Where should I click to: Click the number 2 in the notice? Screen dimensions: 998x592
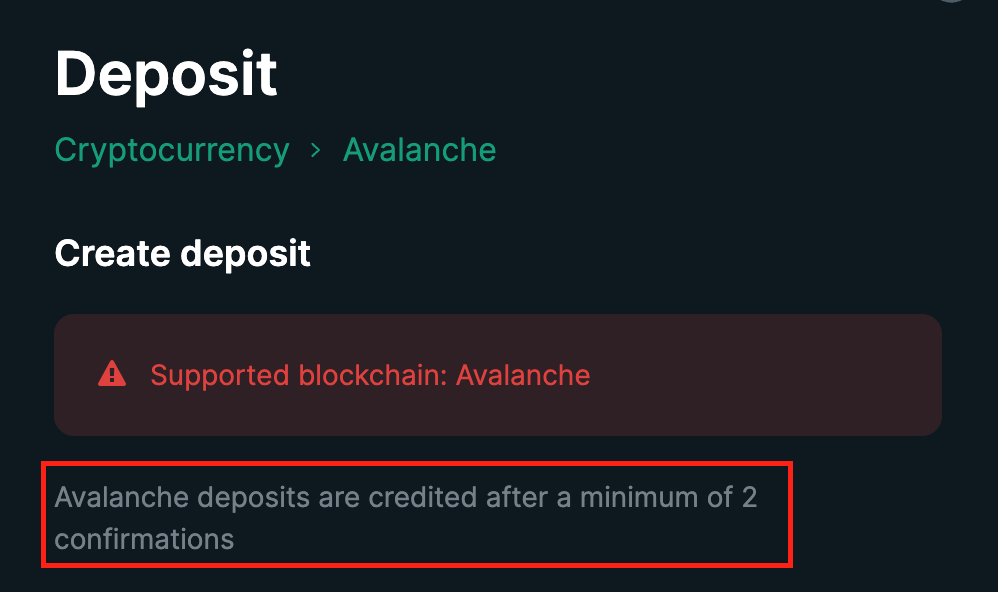click(x=749, y=497)
